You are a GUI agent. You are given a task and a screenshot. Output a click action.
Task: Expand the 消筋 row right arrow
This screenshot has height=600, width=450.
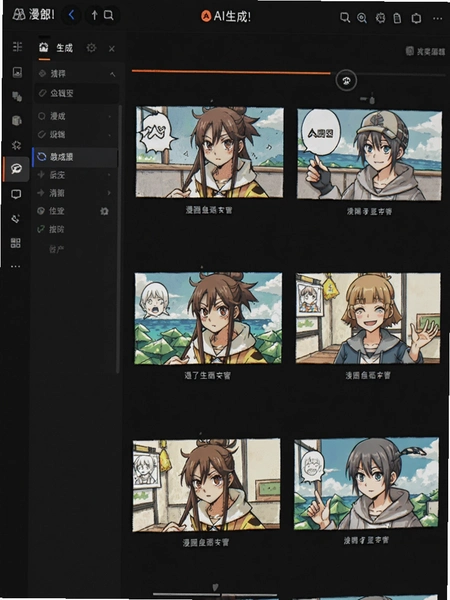[109, 193]
